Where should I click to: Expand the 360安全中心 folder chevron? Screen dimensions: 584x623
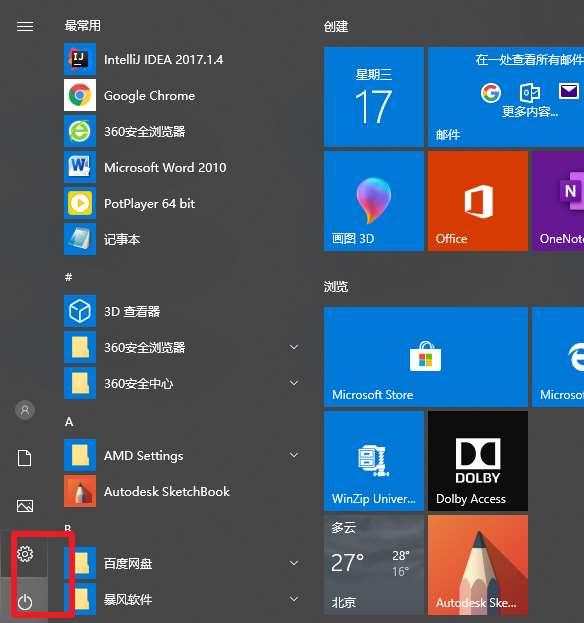[294, 383]
